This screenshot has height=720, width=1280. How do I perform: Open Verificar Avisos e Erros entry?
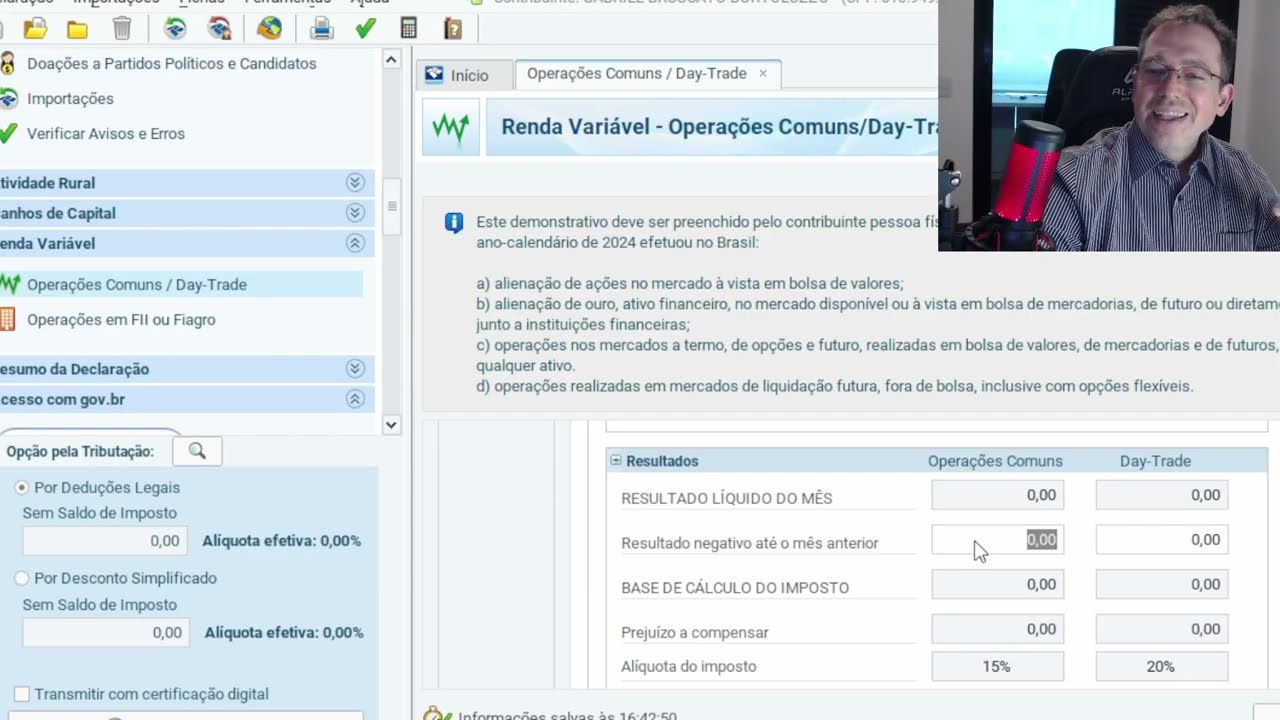(106, 133)
